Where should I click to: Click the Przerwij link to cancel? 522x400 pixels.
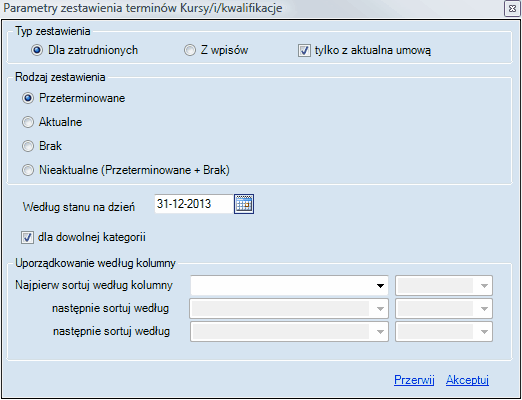414,380
